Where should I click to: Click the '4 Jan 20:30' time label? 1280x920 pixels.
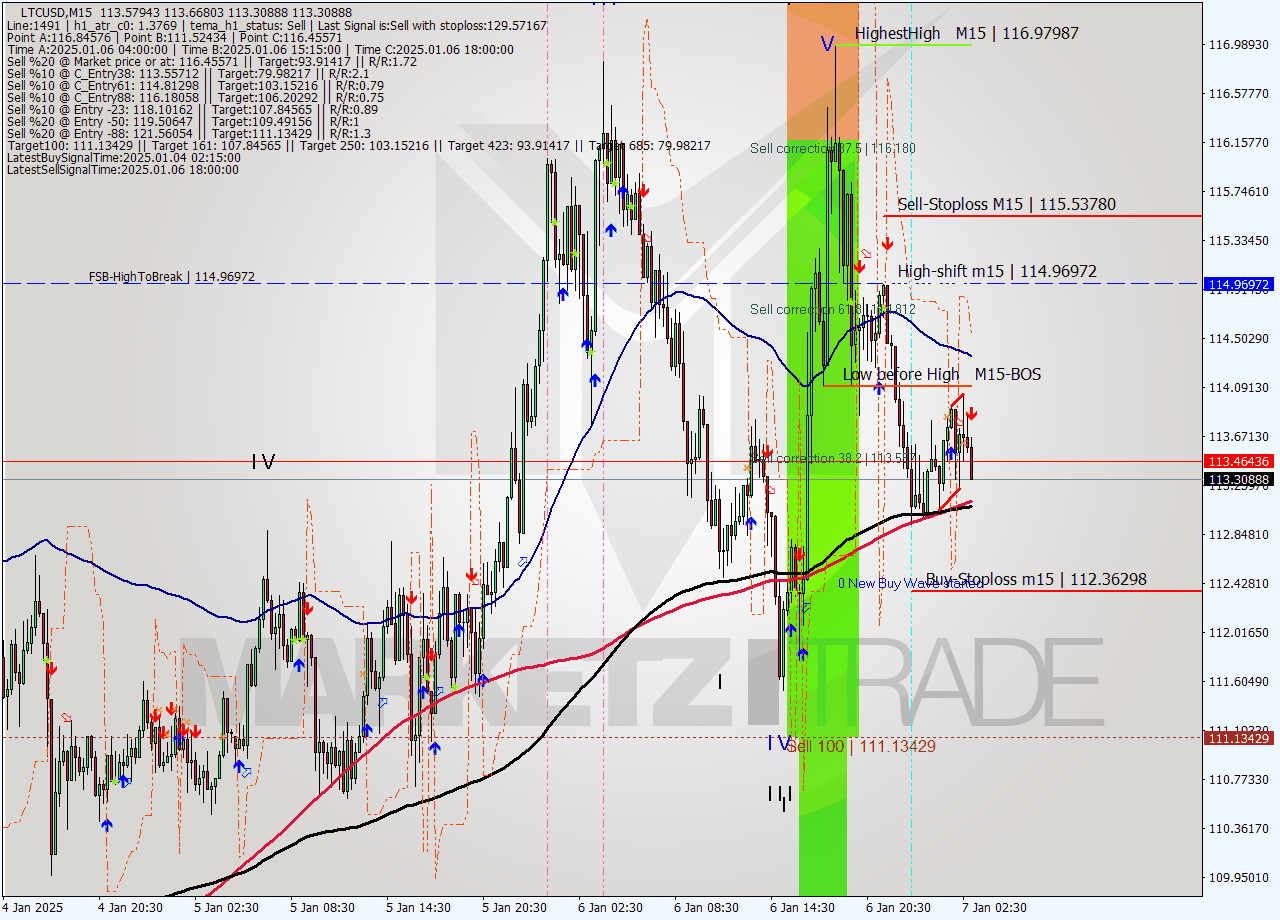131,907
